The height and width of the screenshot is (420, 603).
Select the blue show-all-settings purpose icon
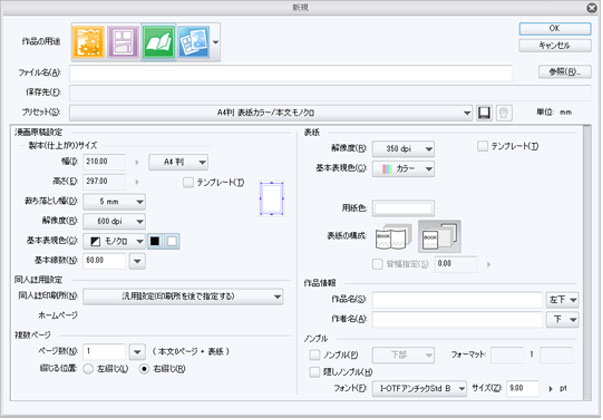click(x=193, y=42)
